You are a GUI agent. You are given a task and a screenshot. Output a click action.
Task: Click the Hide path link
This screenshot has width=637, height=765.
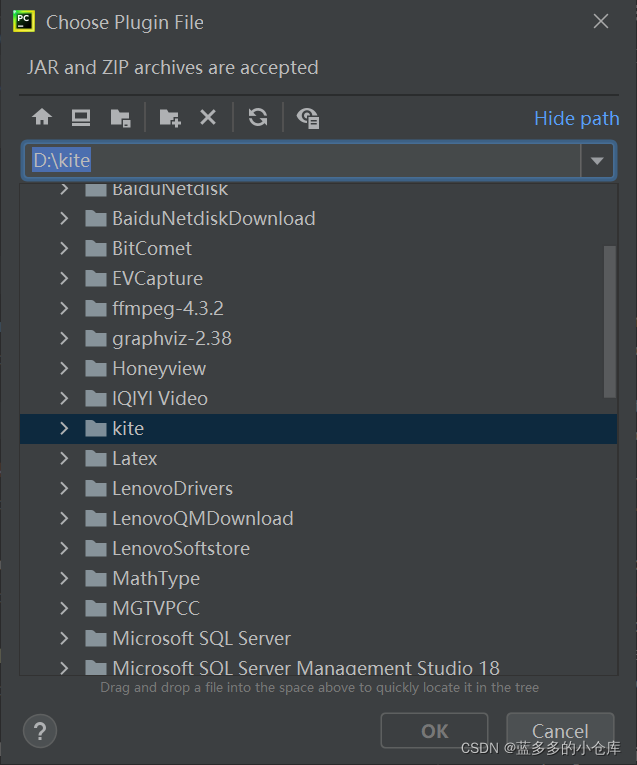pyautogui.click(x=576, y=118)
